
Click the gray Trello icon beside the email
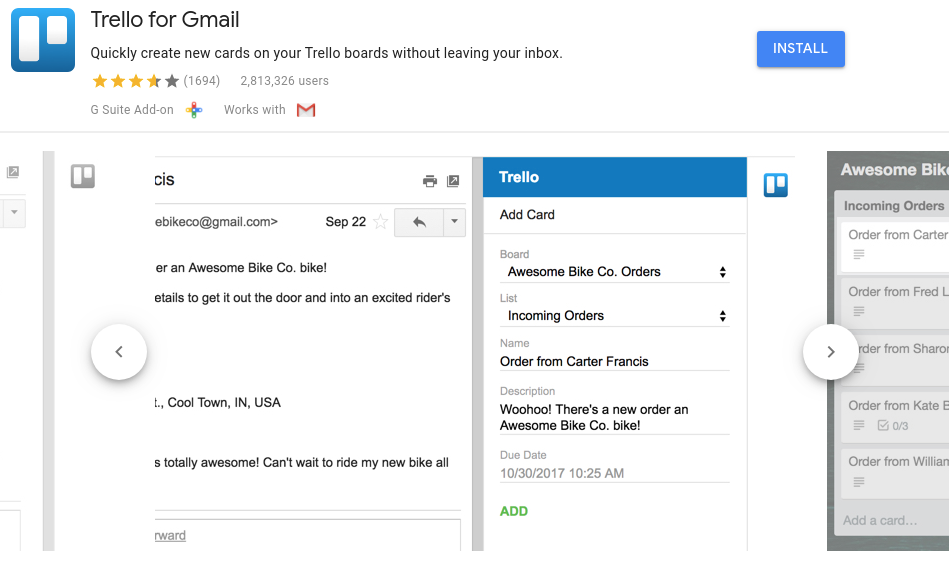[x=83, y=177]
